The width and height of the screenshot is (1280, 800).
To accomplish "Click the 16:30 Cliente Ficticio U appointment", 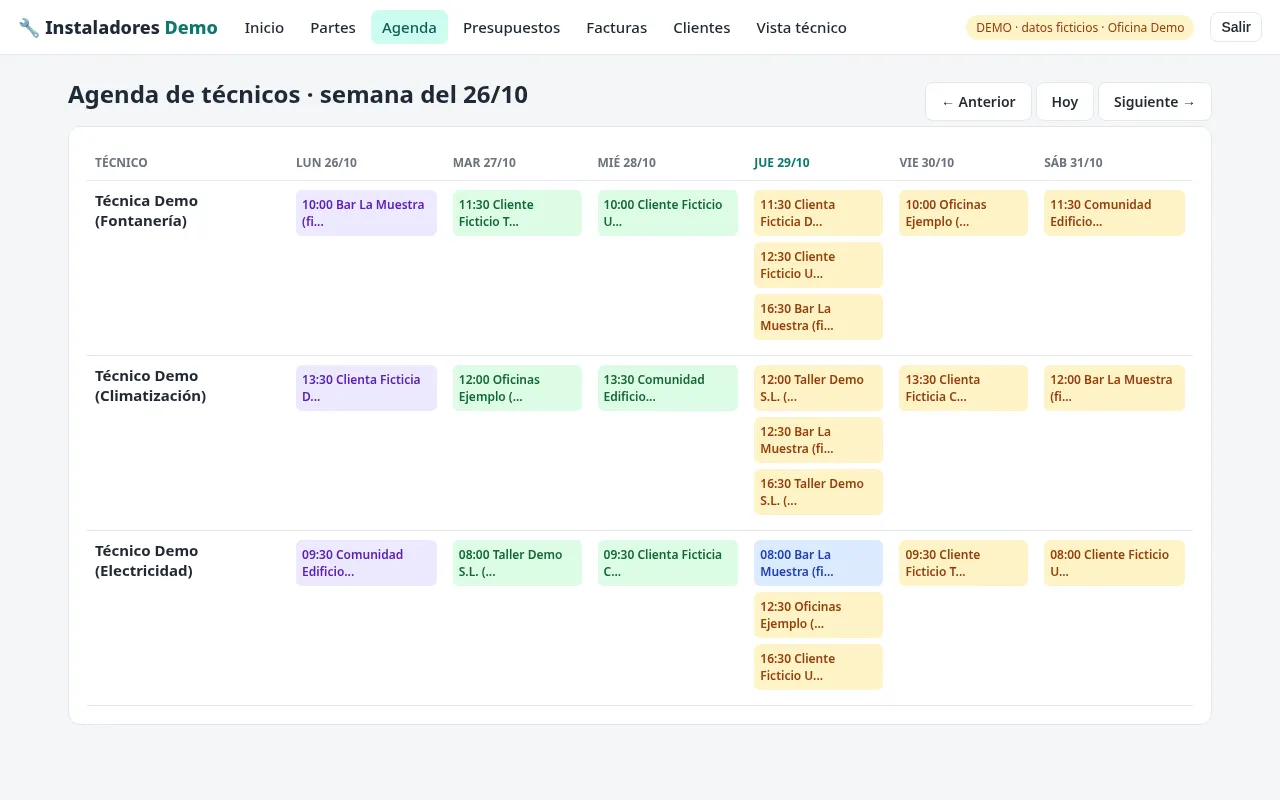I will coord(818,667).
